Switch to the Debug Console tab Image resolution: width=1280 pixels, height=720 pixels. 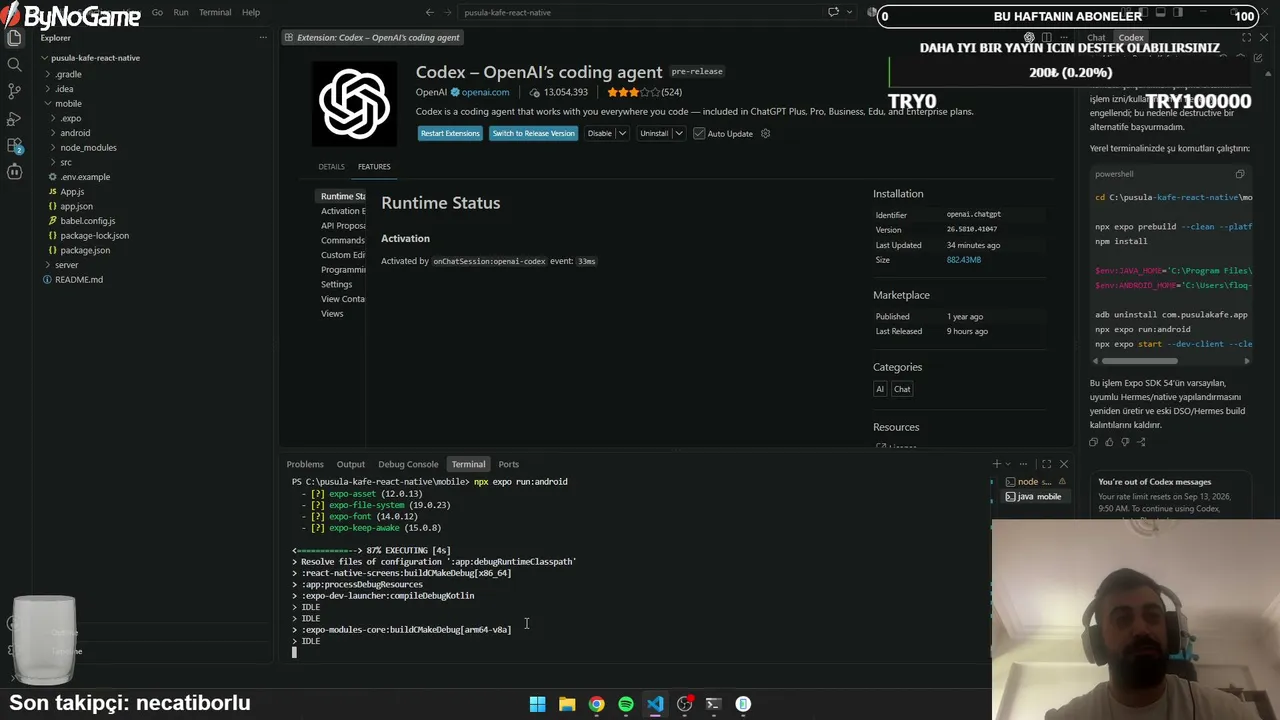click(x=408, y=464)
